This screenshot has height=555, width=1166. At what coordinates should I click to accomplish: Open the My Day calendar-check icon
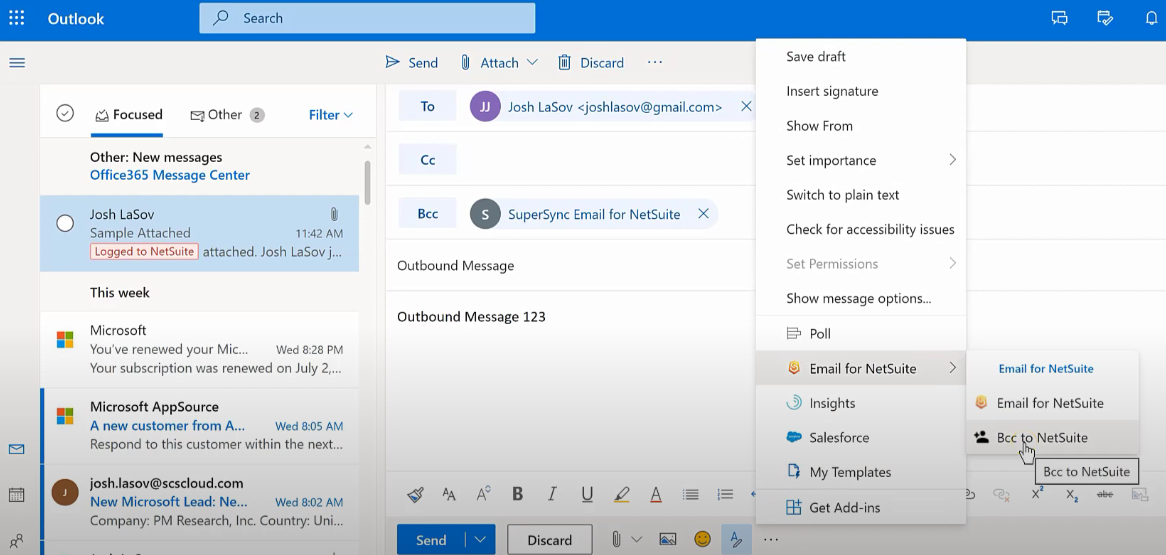[1105, 19]
